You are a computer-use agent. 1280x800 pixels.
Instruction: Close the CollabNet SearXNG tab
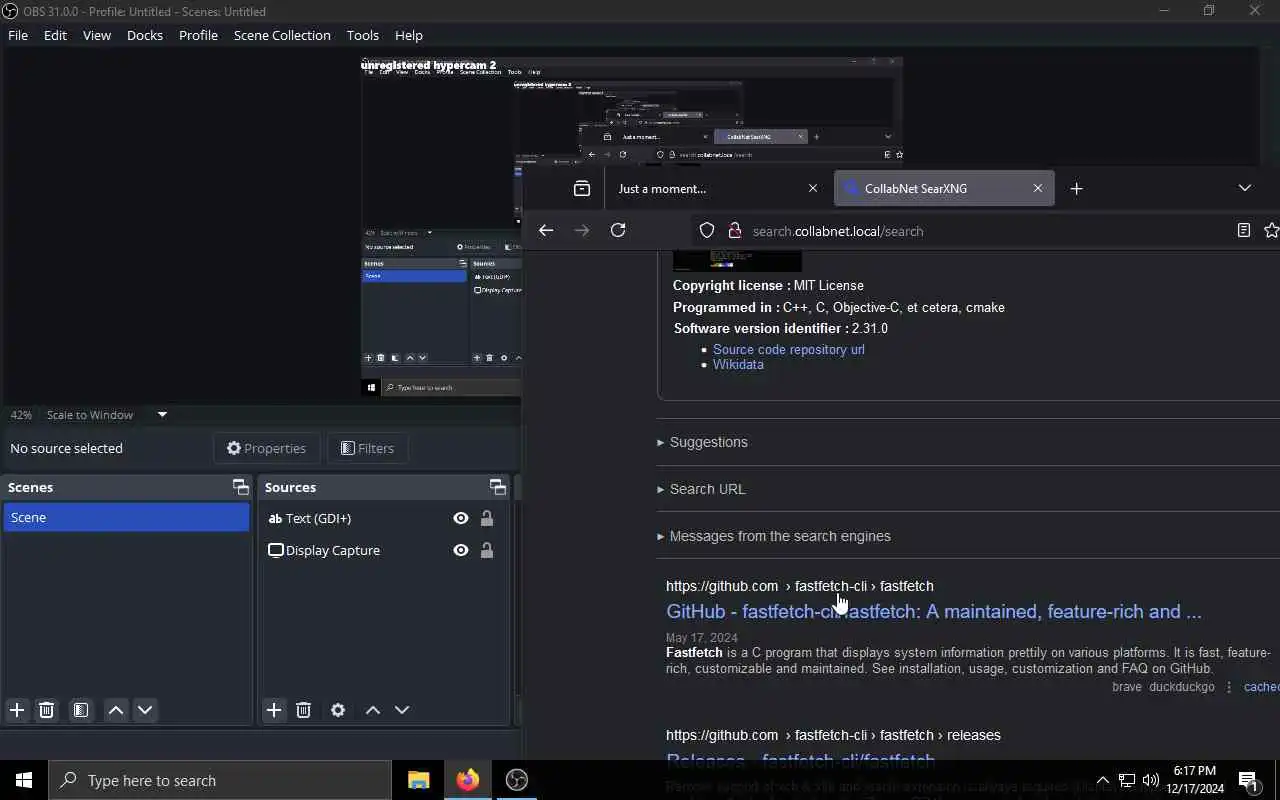1037,188
